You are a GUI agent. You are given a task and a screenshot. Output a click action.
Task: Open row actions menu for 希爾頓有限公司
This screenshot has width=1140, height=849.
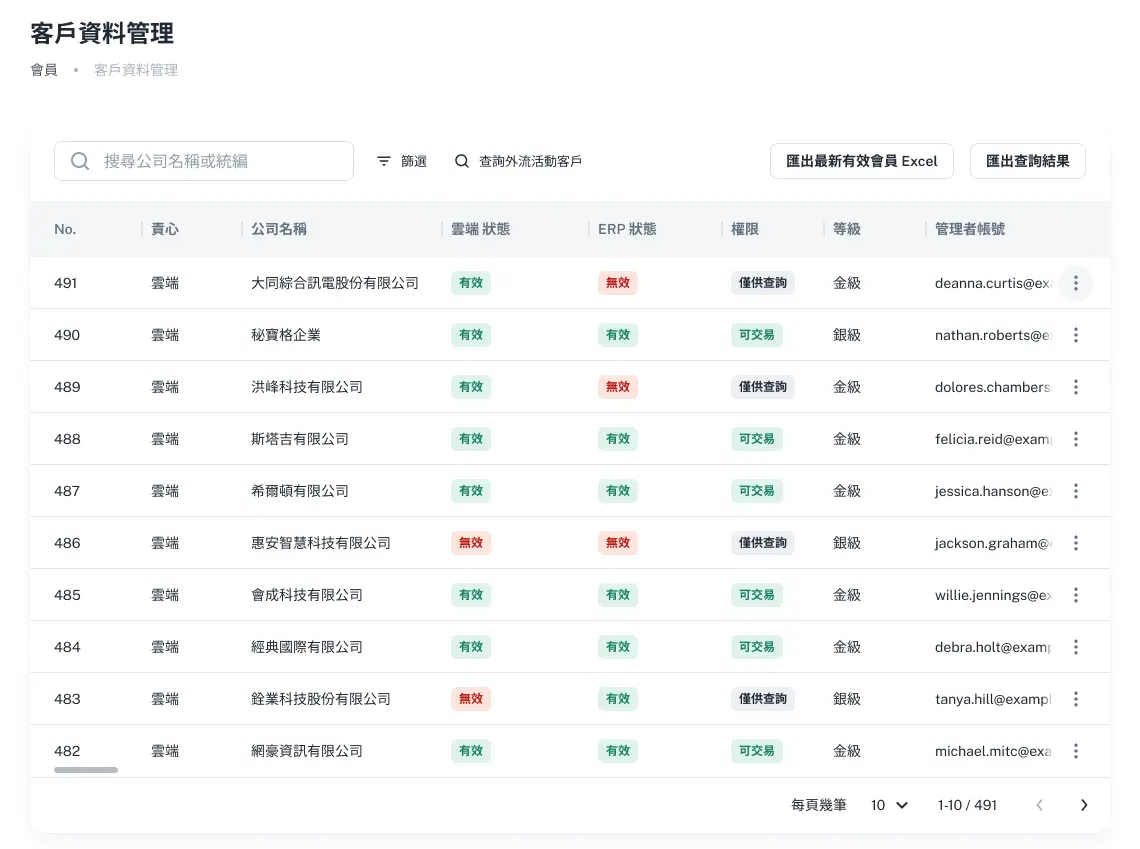click(x=1075, y=491)
